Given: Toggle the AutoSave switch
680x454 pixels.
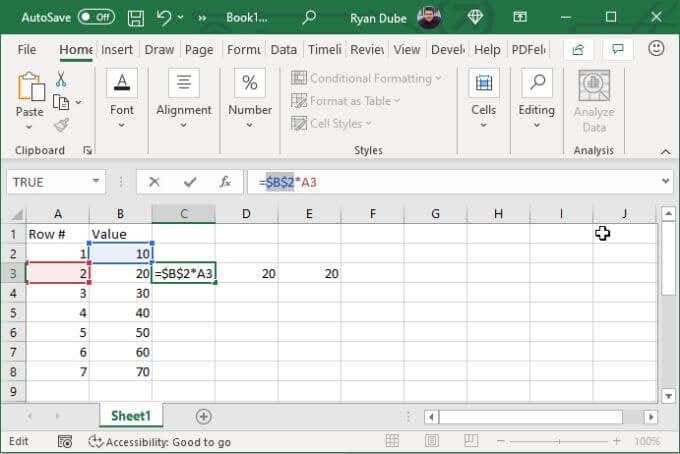Looking at the screenshot, I should tap(96, 17).
